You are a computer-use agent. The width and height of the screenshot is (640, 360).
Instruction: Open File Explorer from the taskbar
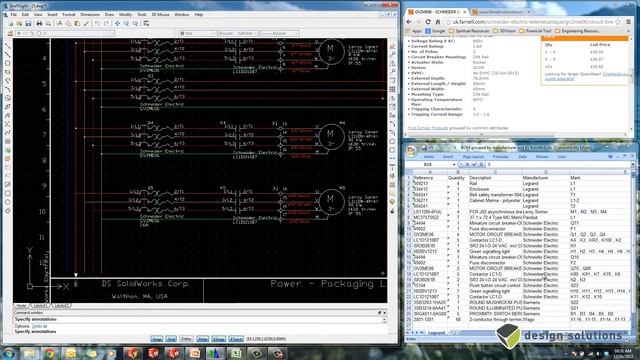click(29, 353)
